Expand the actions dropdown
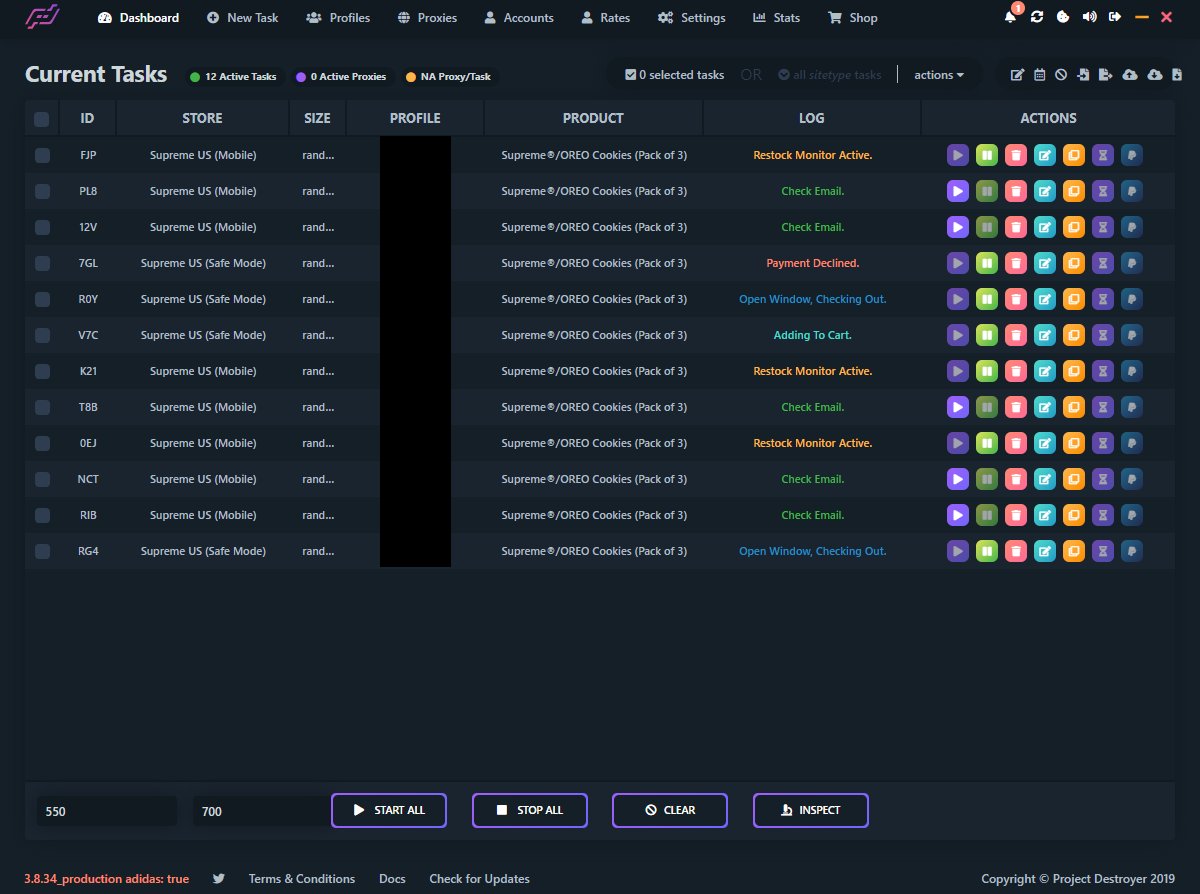The image size is (1200, 894). tap(939, 75)
